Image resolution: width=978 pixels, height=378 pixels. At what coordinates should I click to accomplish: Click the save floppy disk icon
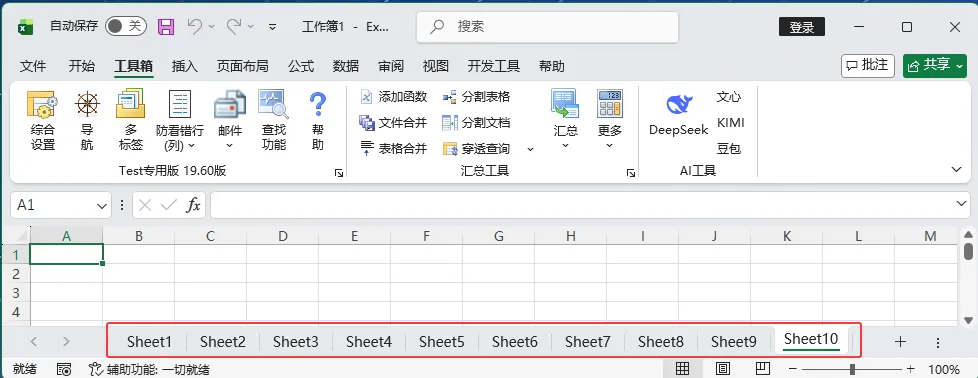(165, 26)
